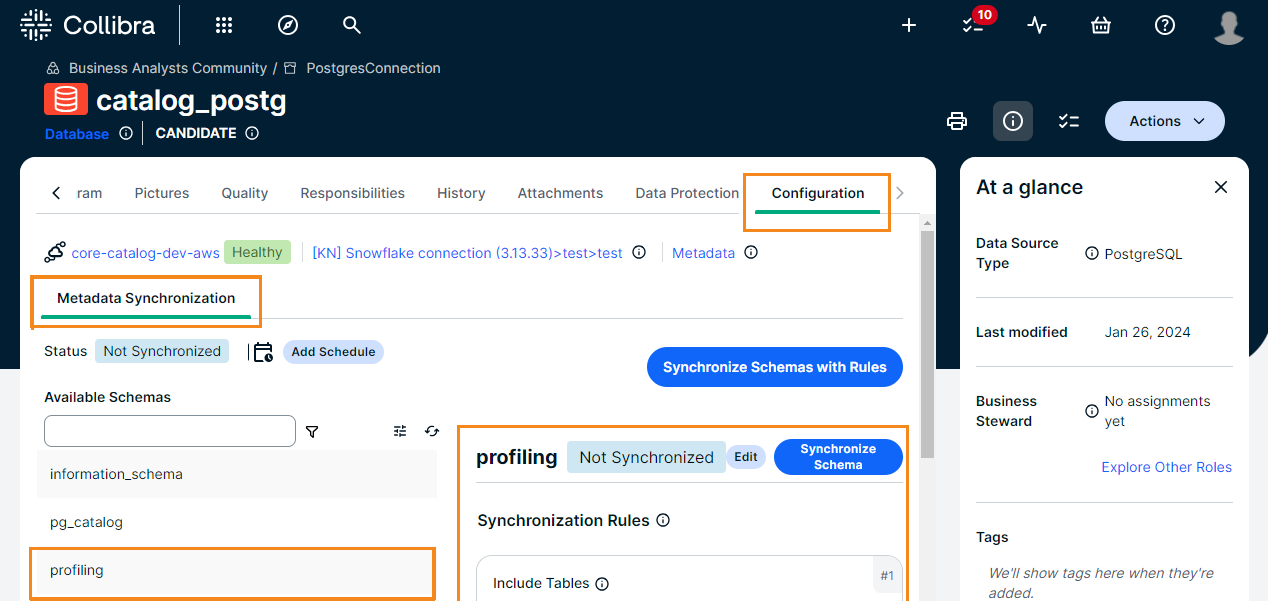Click the print icon
The width and height of the screenshot is (1268, 601).
point(957,121)
